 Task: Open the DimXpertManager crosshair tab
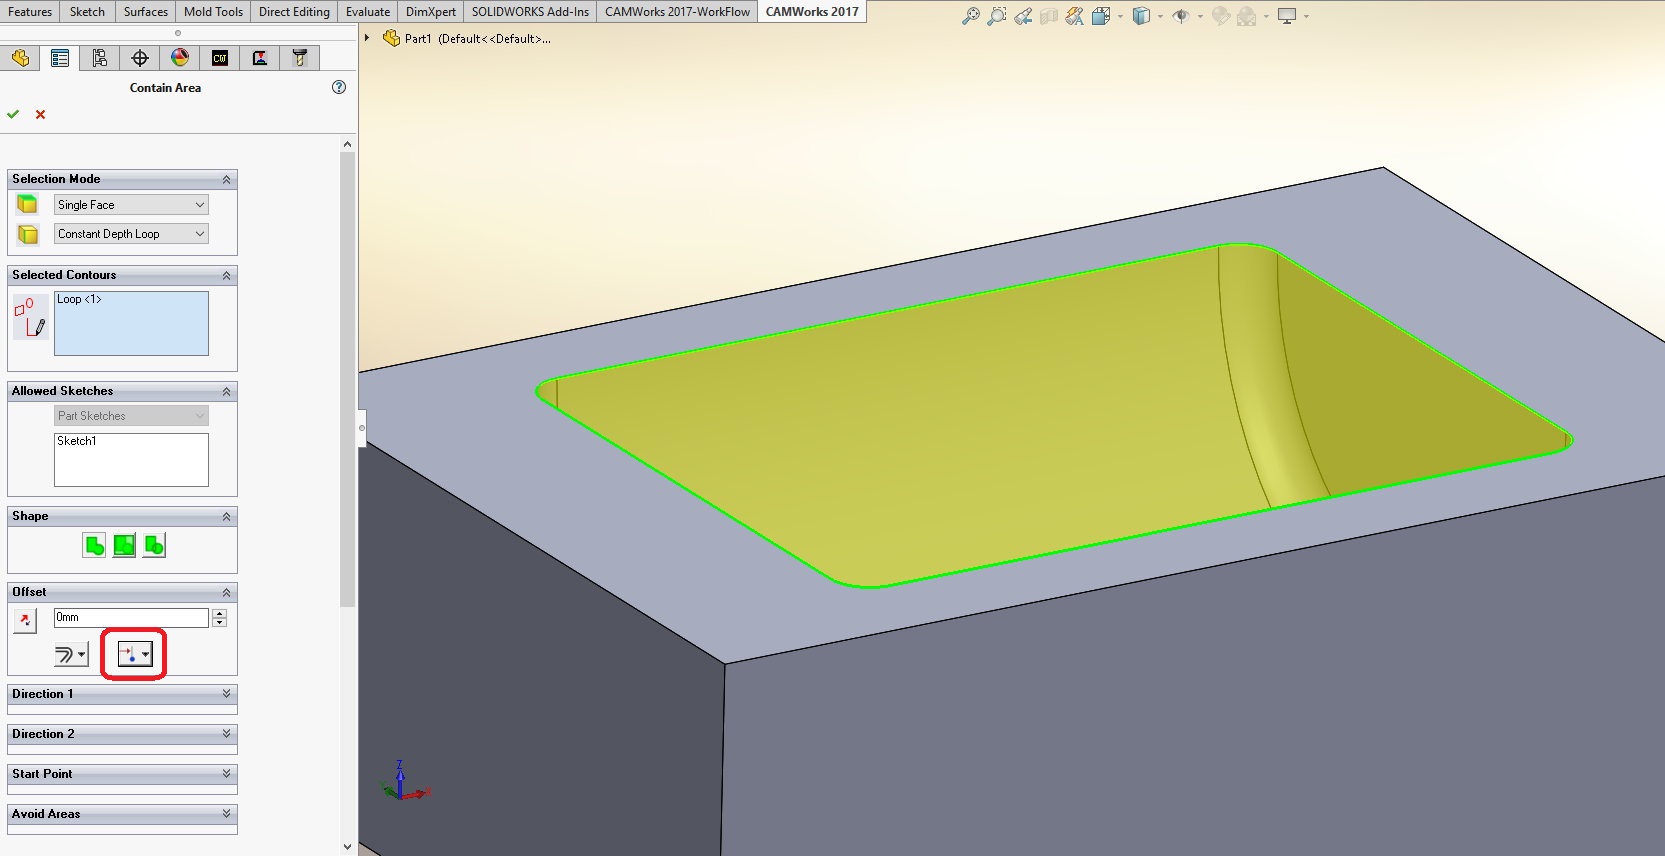(140, 58)
